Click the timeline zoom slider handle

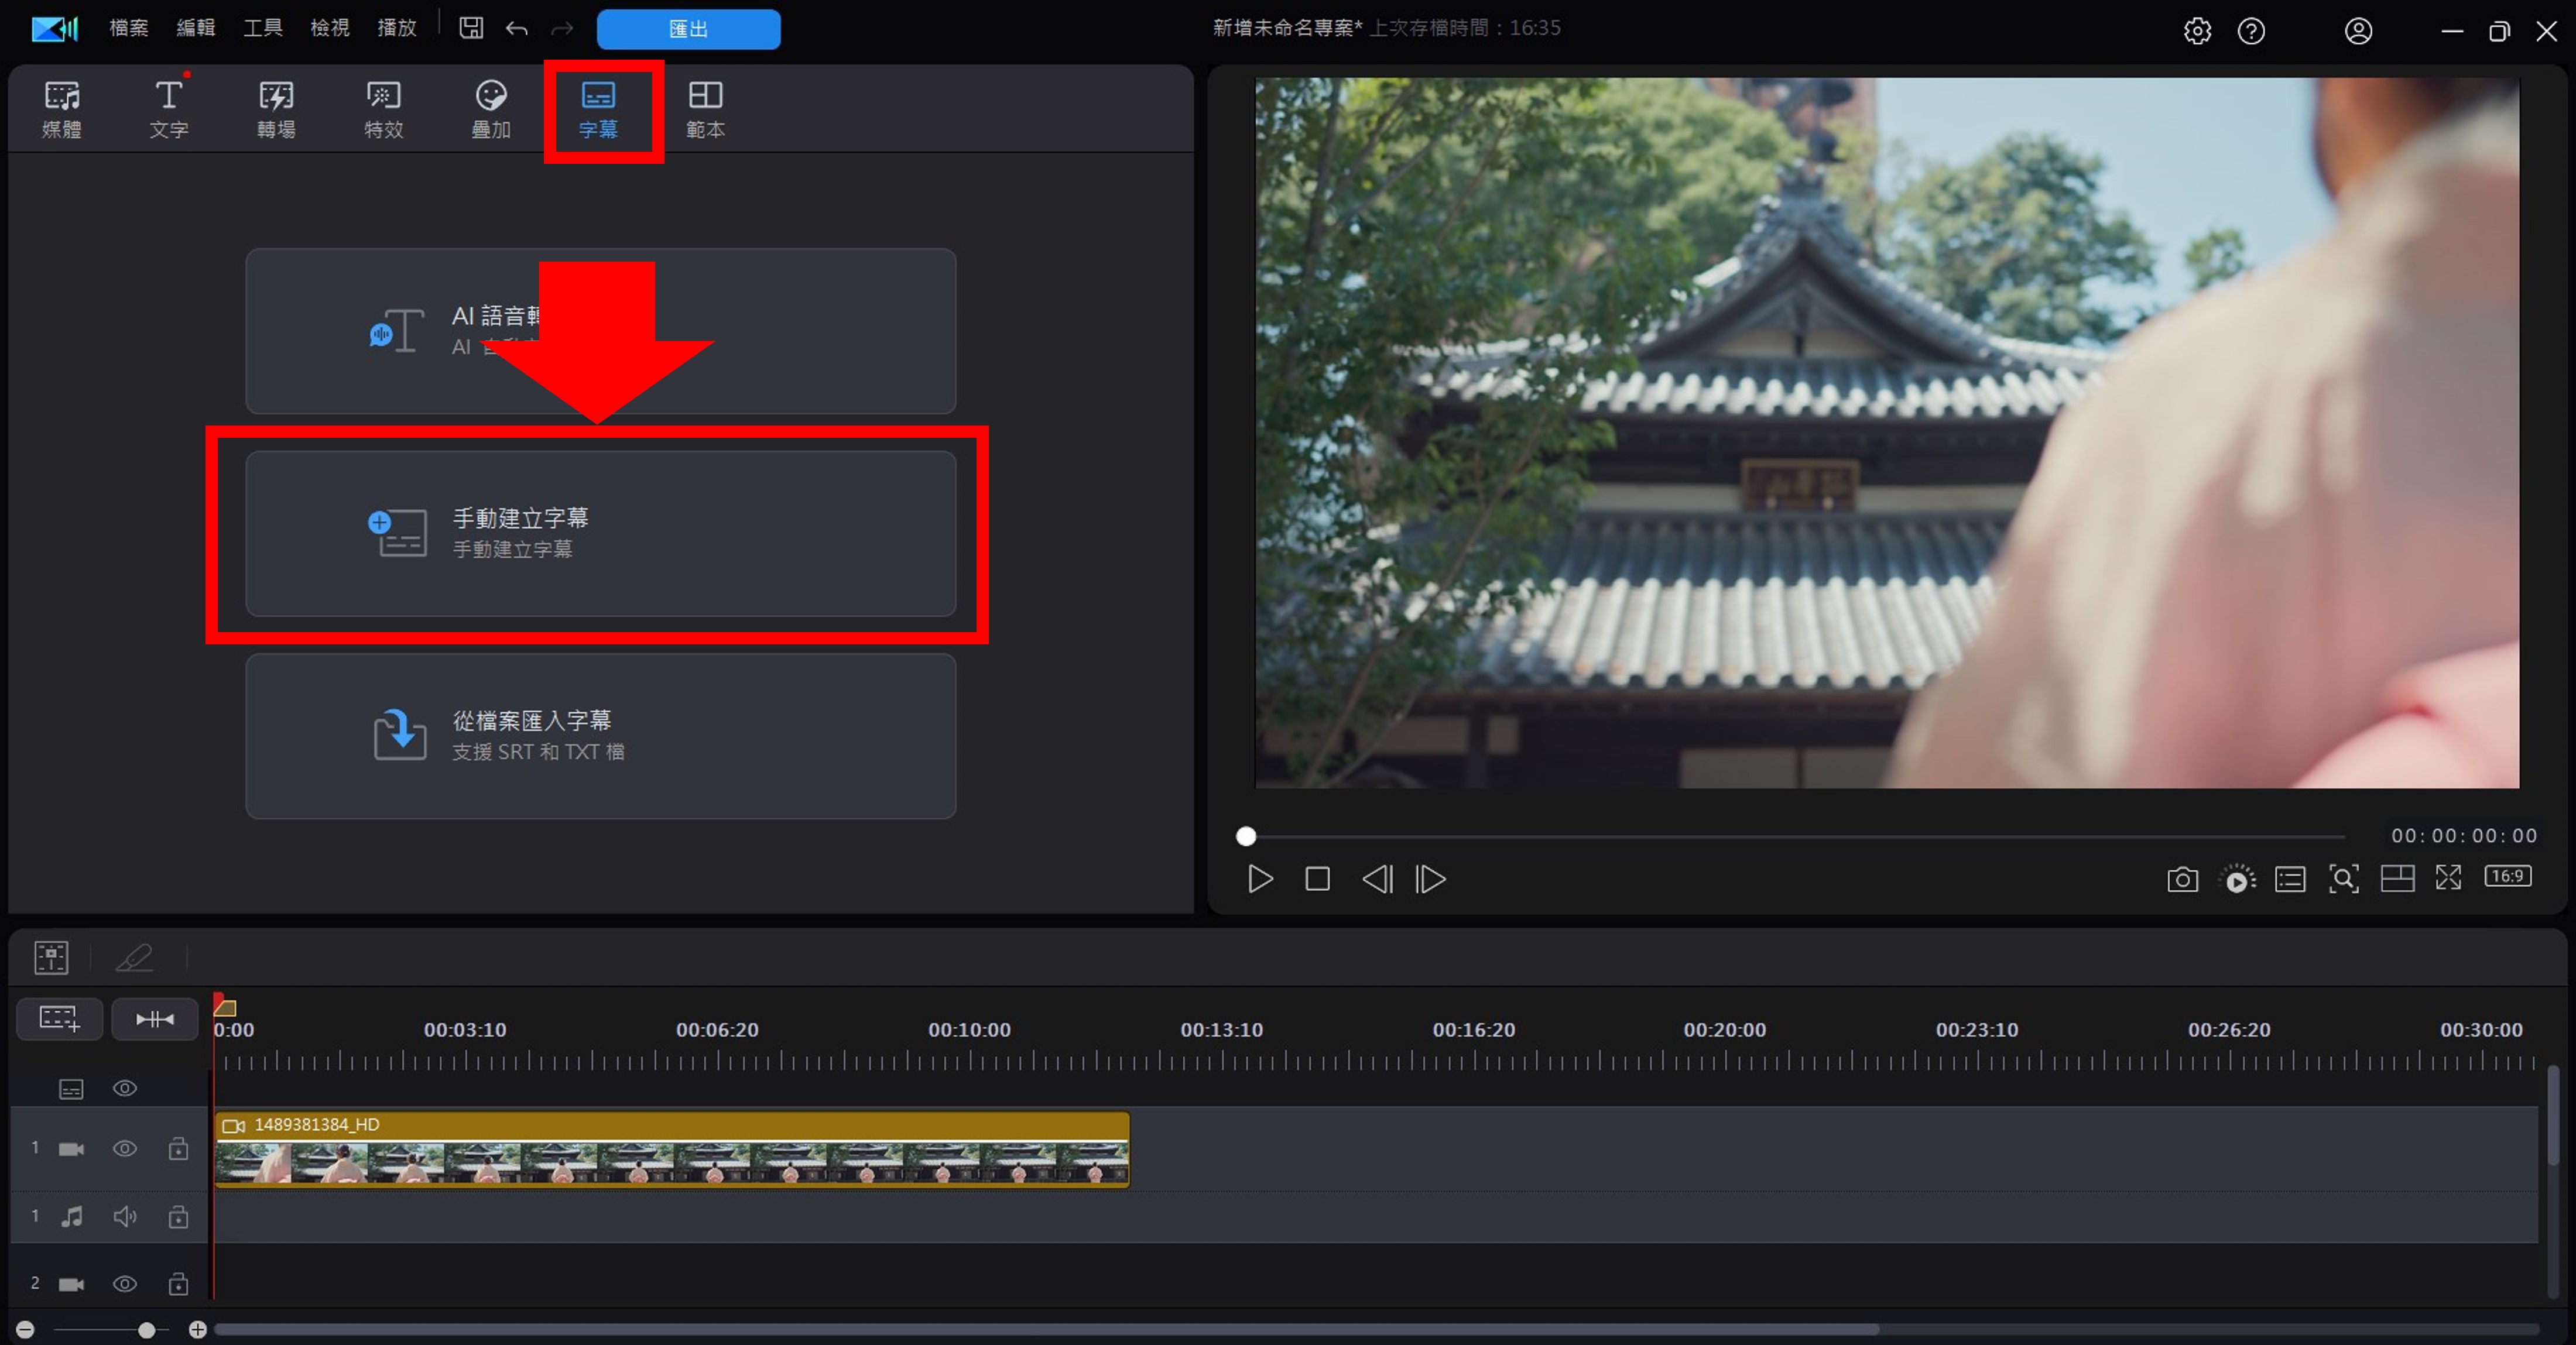(x=147, y=1329)
